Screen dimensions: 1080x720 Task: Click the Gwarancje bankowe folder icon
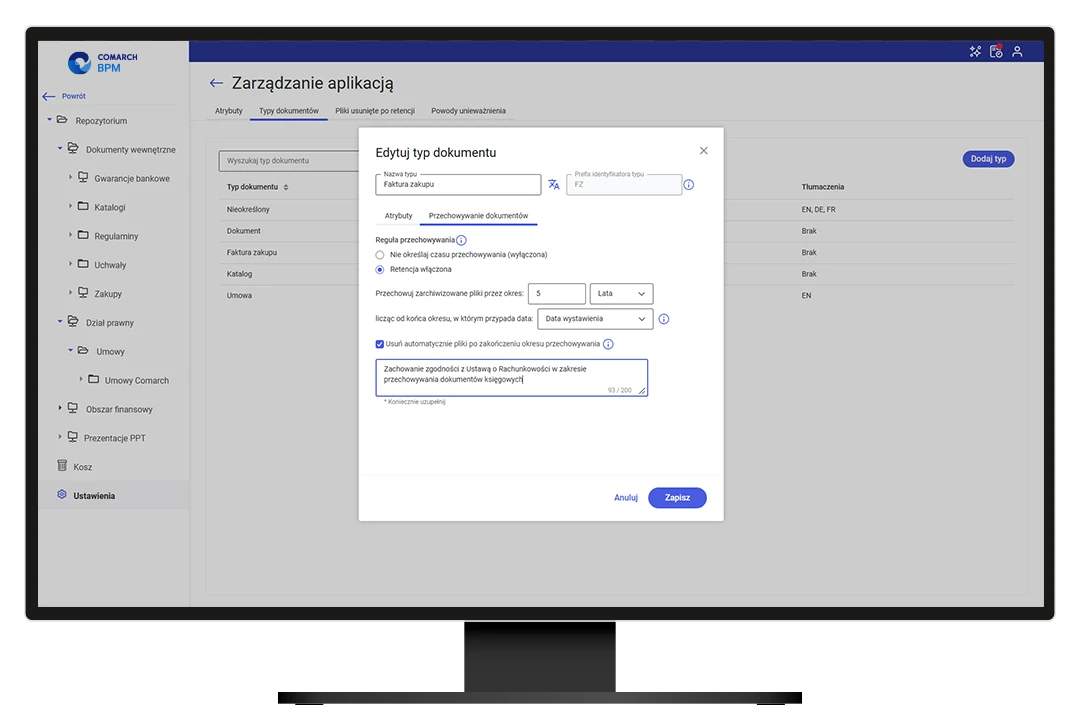tap(83, 177)
